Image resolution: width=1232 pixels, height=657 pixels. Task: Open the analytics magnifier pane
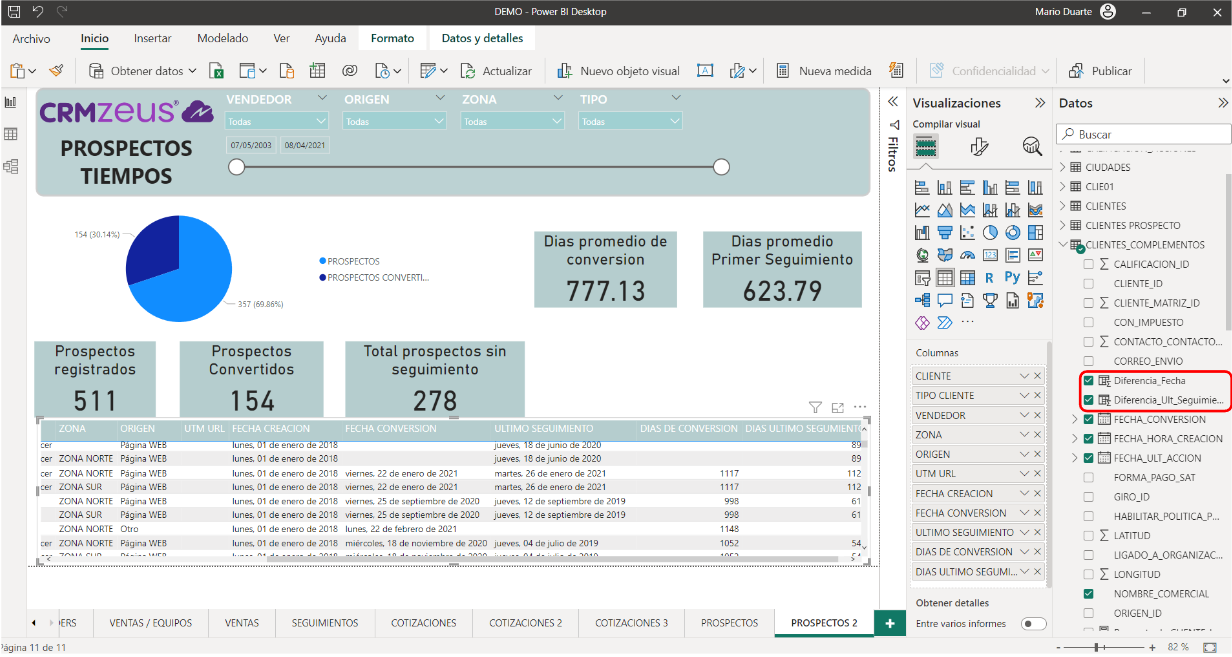(x=1032, y=147)
